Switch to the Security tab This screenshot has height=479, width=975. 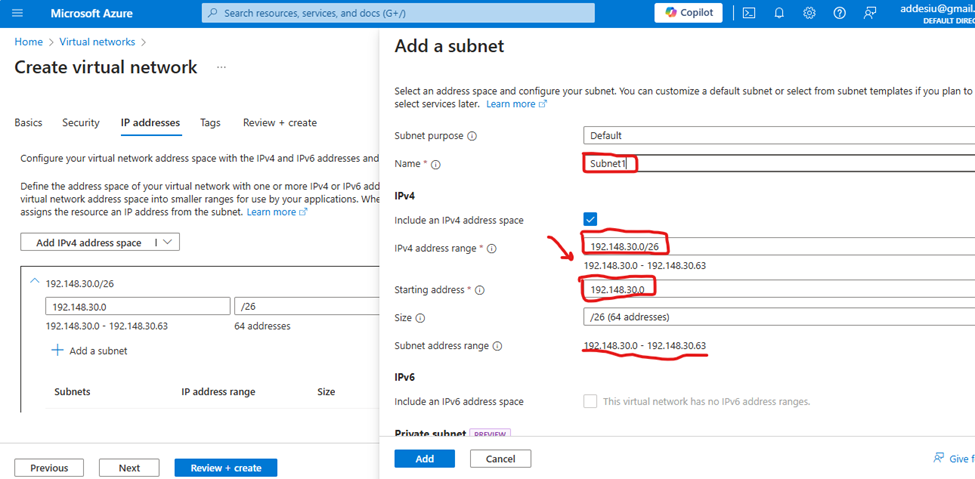point(81,123)
